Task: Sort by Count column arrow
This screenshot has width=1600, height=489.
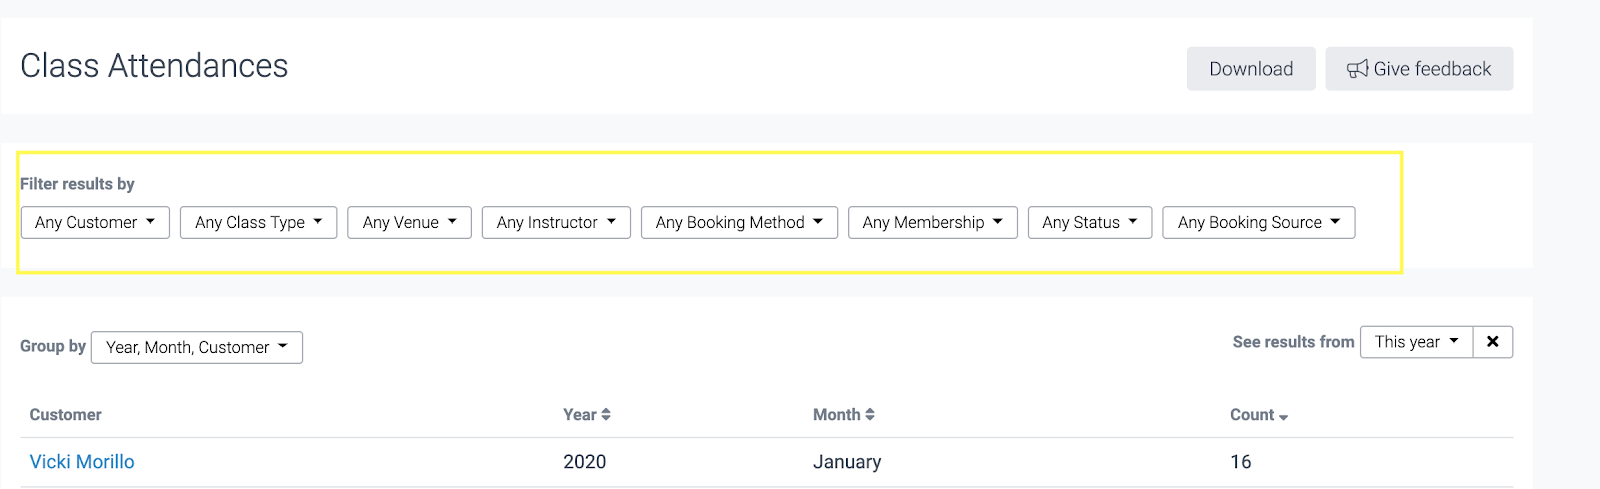Action: (1283, 417)
